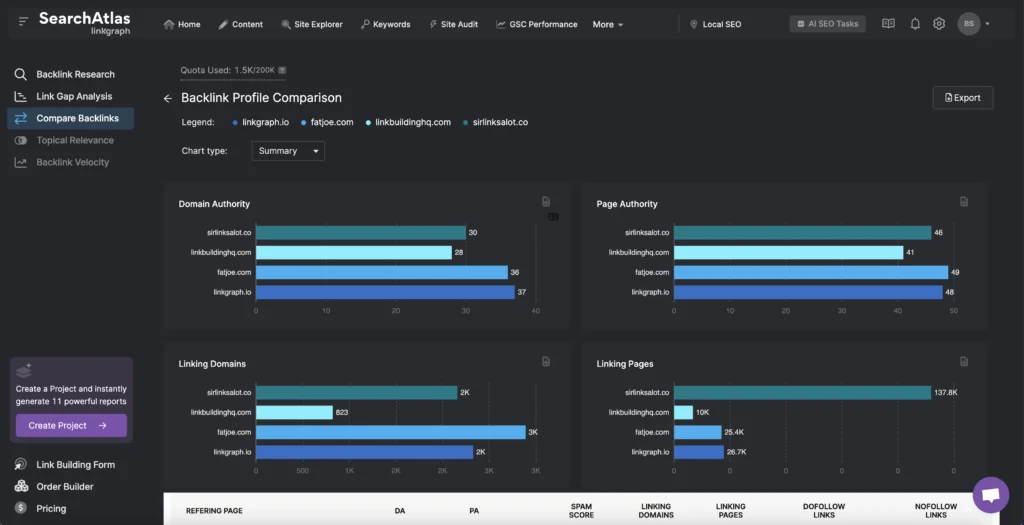Download the Linking Domains chart
This screenshot has height=525, width=1024.
[x=546, y=362]
